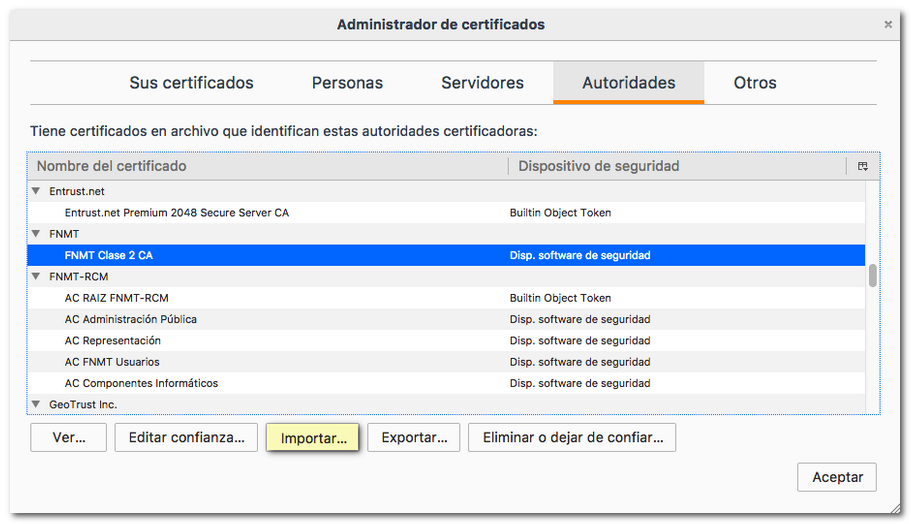Select AC FNMT Usuarios certificate row

pos(112,362)
